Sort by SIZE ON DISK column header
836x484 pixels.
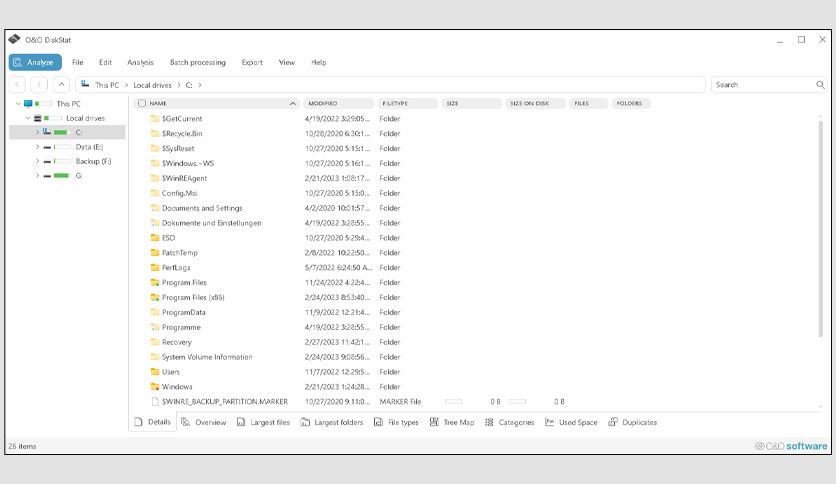pos(535,103)
